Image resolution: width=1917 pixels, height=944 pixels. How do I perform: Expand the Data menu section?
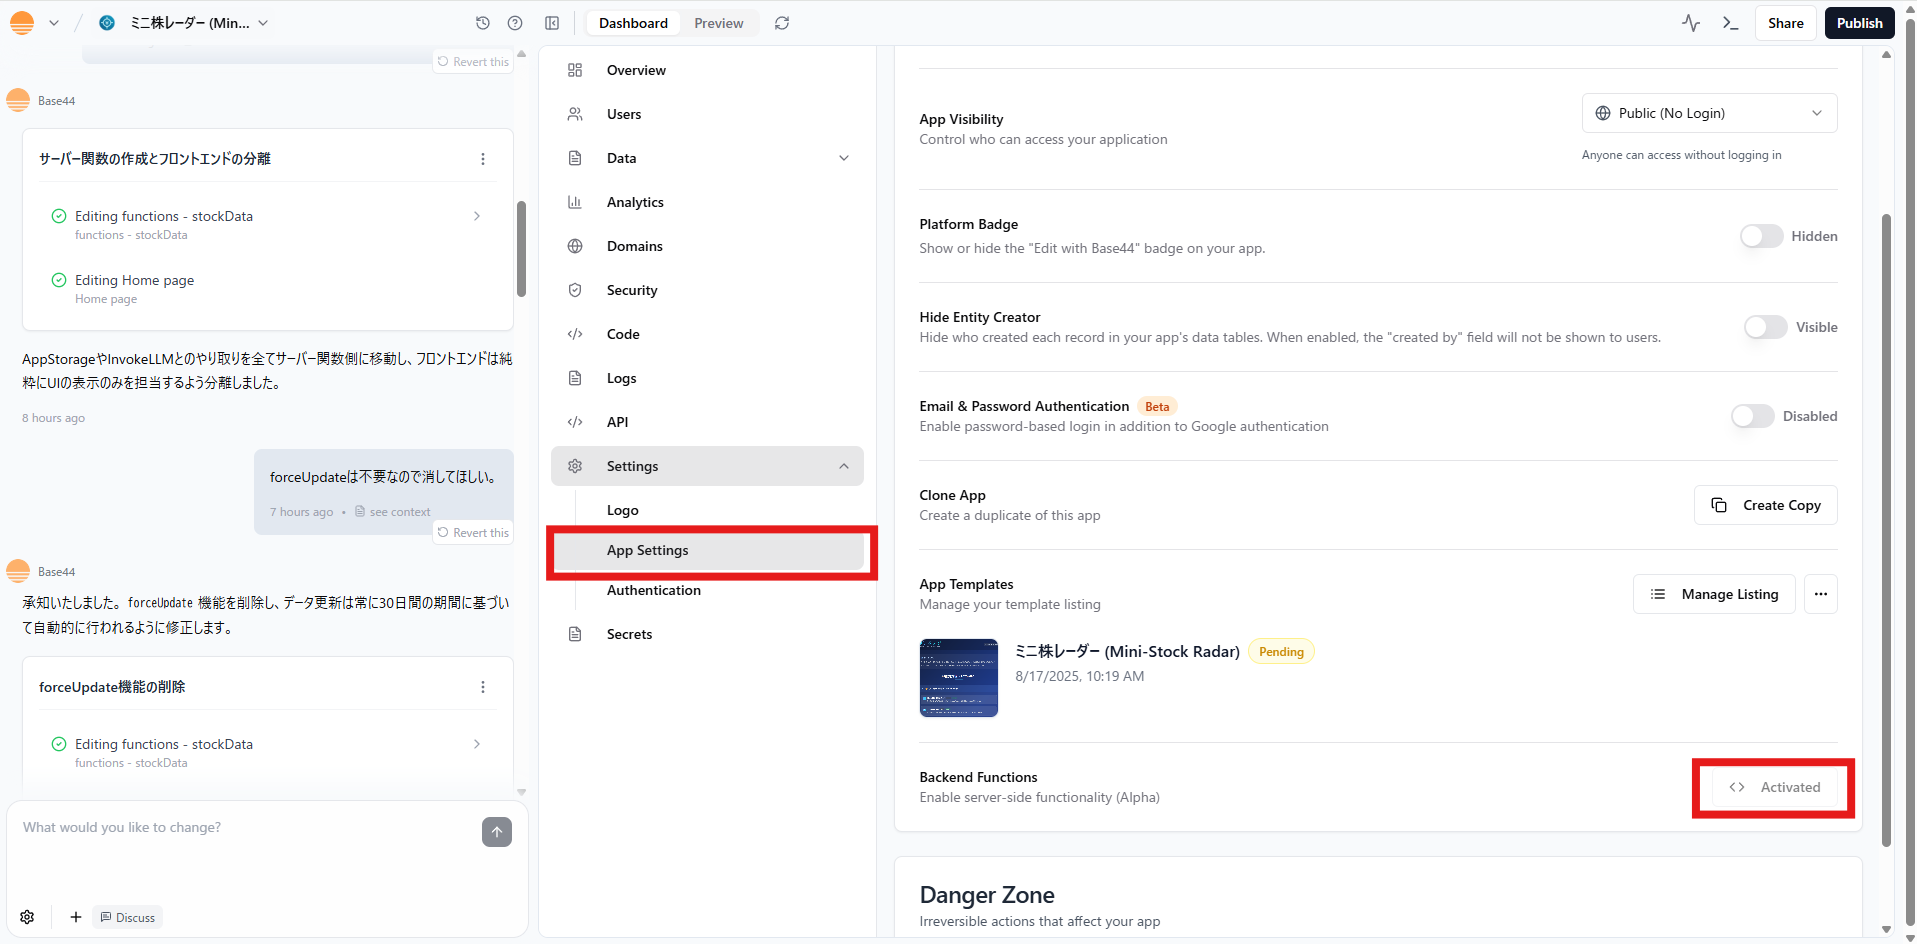pyautogui.click(x=843, y=158)
